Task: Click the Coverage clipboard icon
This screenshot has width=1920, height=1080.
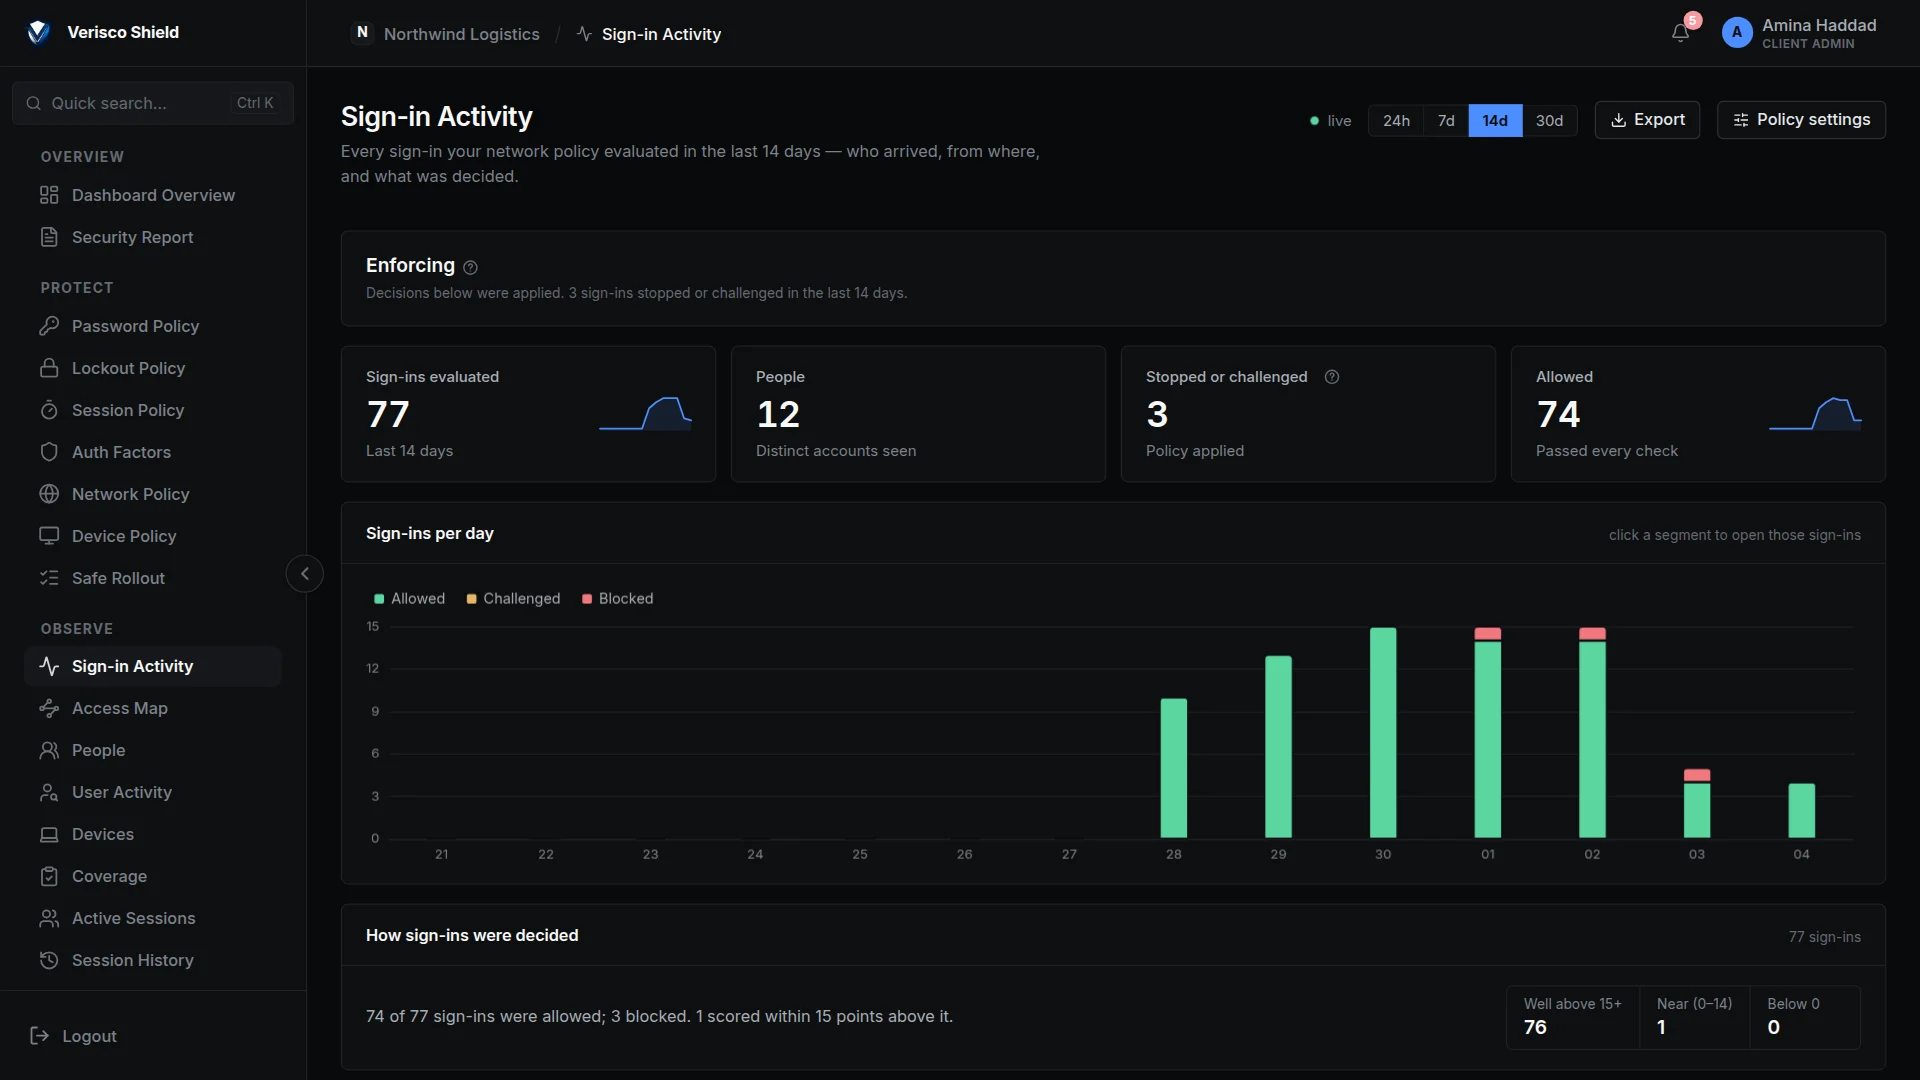Action: (49, 876)
